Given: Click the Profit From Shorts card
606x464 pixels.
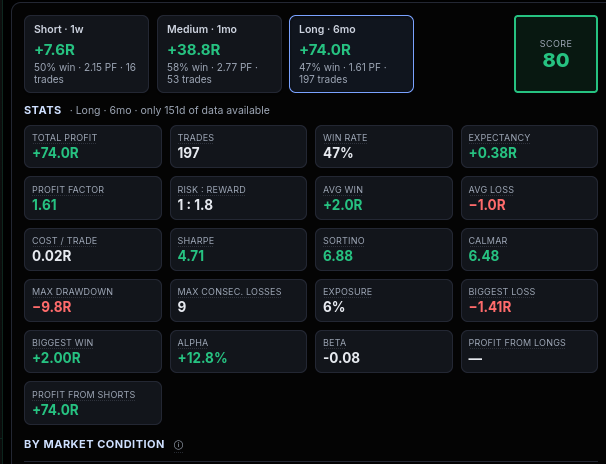Looking at the screenshot, I should click(93, 403).
